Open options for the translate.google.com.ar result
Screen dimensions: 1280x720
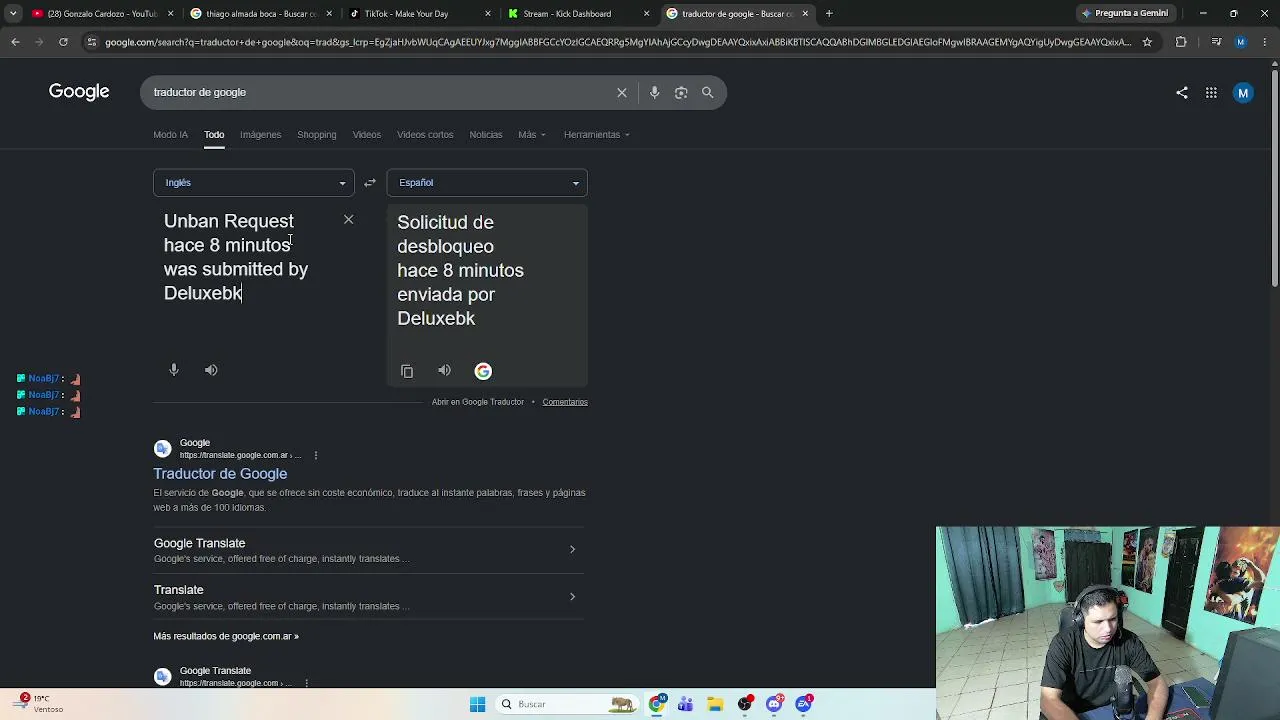pyautogui.click(x=316, y=456)
